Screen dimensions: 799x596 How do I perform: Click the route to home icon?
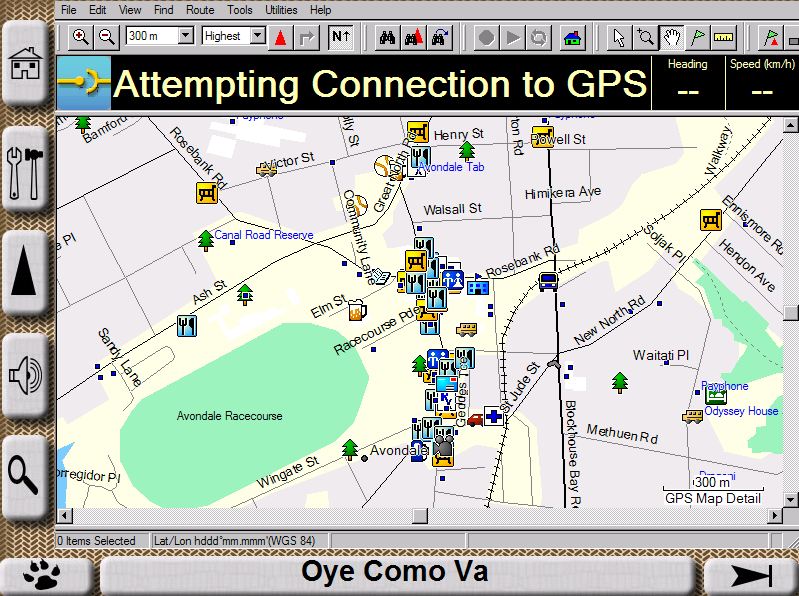click(x=572, y=37)
